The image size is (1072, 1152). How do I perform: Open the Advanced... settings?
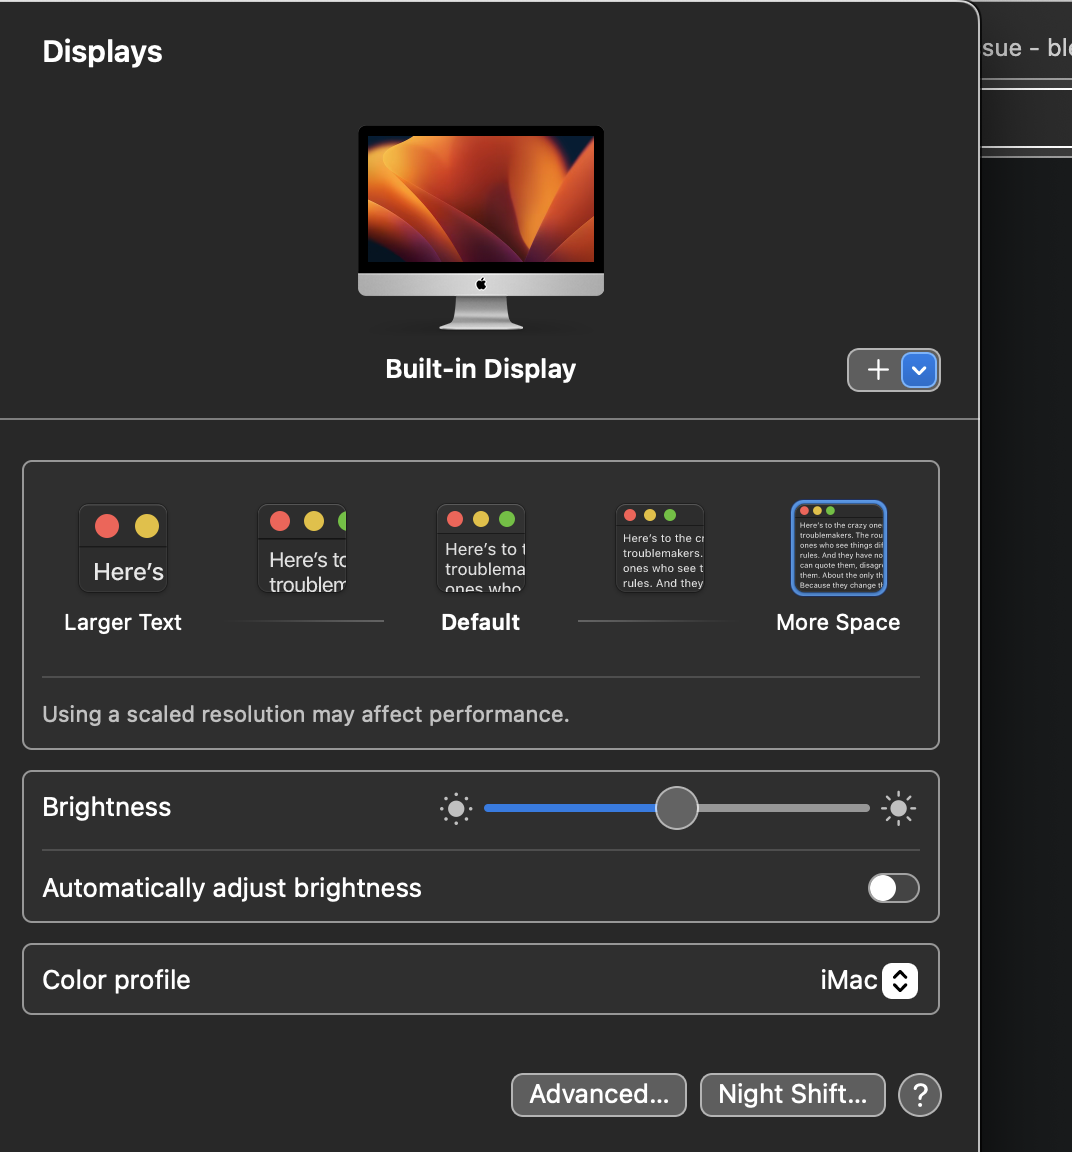pyautogui.click(x=598, y=1095)
